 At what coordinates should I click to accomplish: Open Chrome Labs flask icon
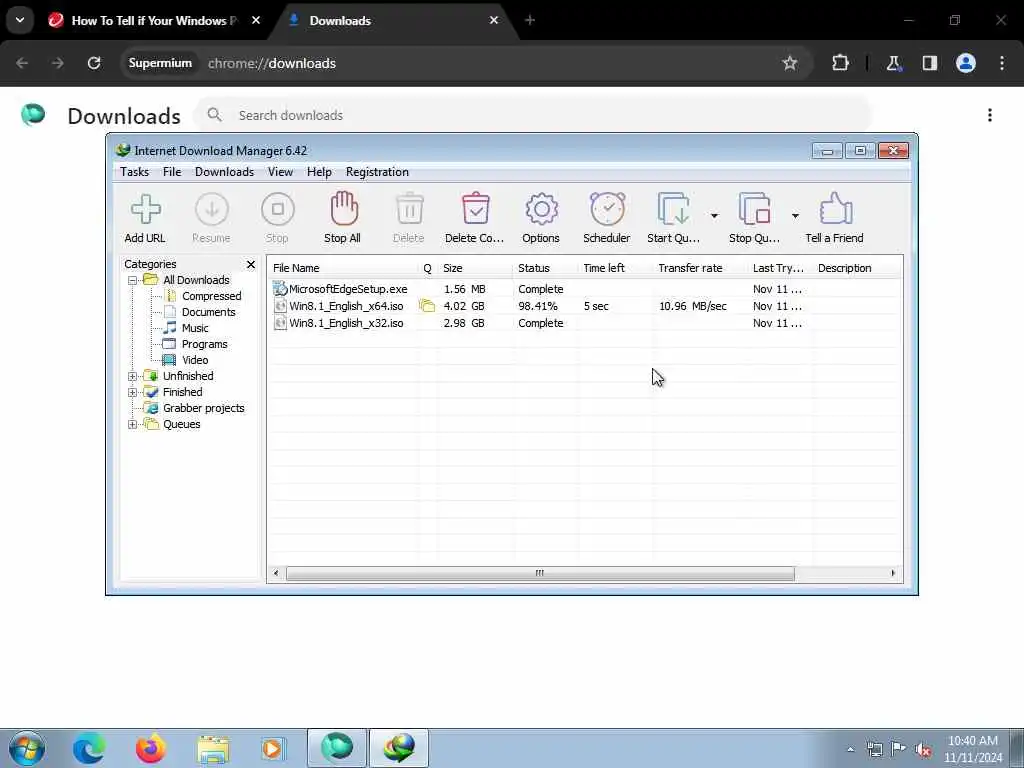tap(893, 63)
